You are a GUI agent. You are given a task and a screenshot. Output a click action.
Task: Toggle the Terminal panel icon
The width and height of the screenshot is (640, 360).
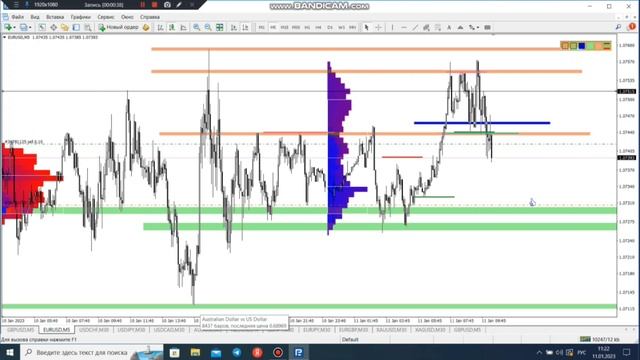(76, 27)
